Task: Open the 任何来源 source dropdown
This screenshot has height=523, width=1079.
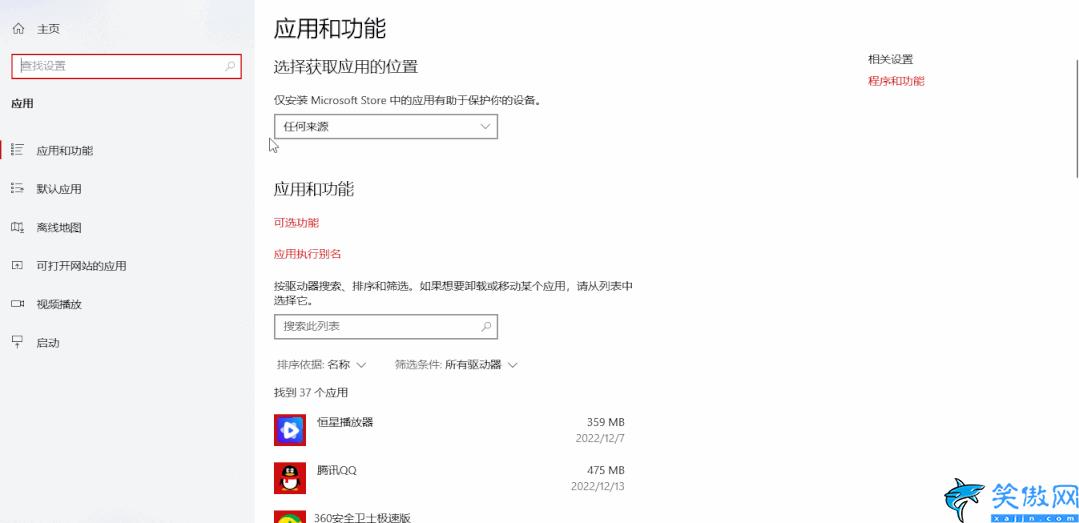Action: [x=385, y=127]
